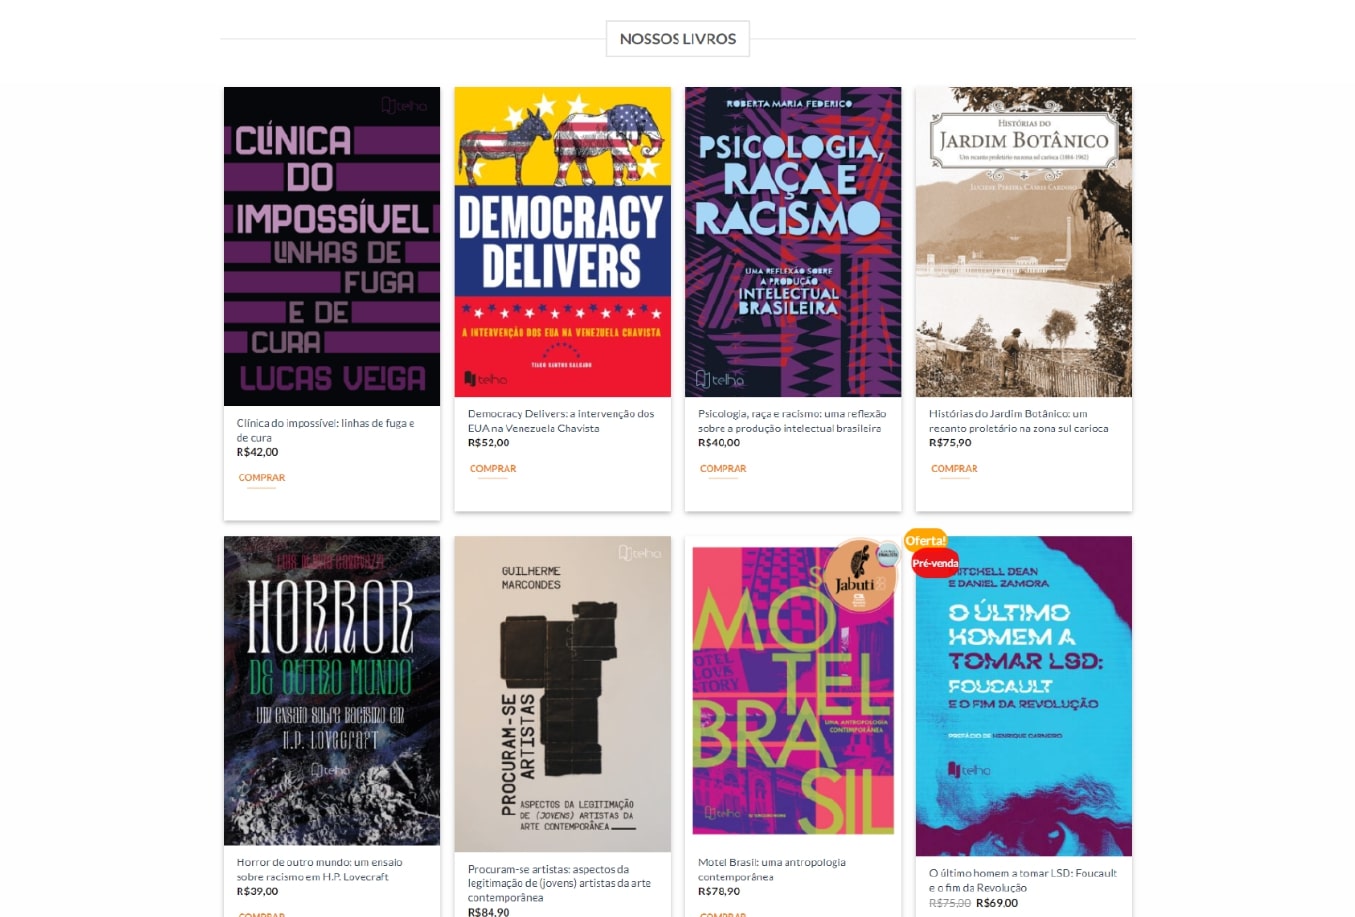Click Comprar under Democracy Delivers

(493, 469)
